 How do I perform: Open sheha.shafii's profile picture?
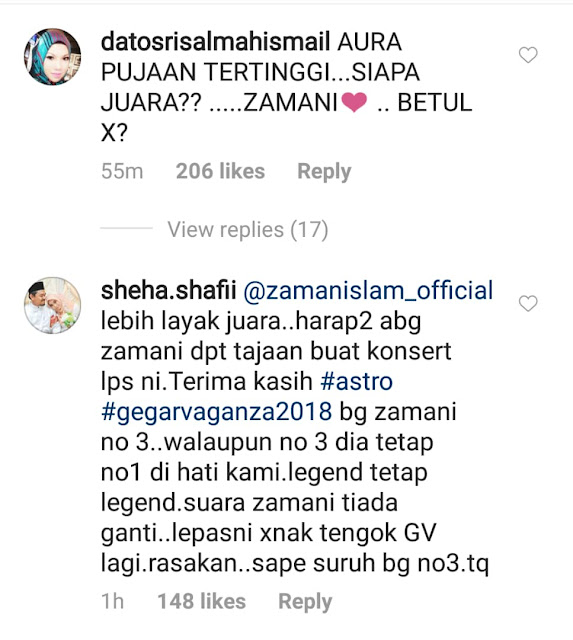pyautogui.click(x=52, y=305)
